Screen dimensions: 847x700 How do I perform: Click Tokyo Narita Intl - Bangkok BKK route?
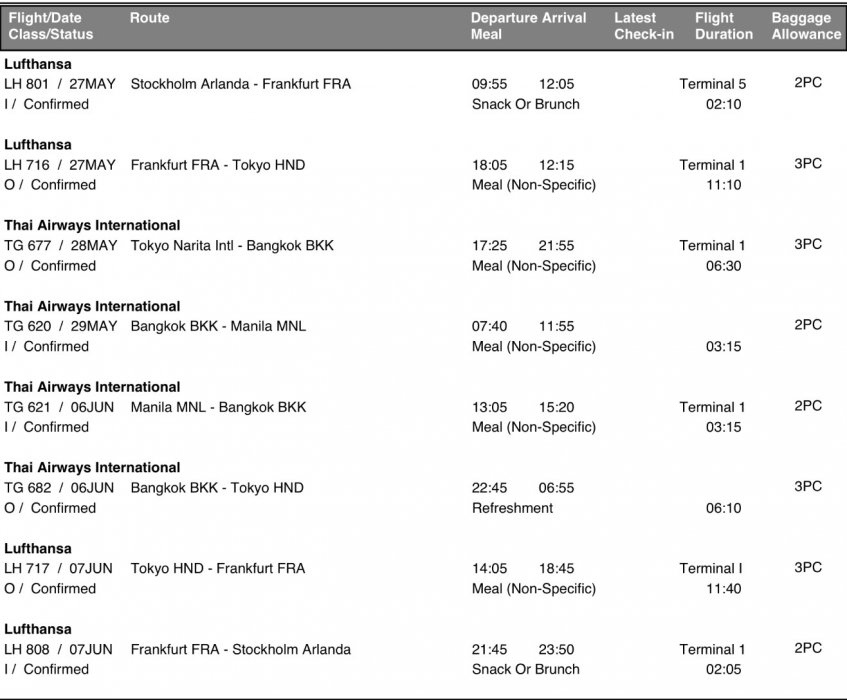click(232, 246)
